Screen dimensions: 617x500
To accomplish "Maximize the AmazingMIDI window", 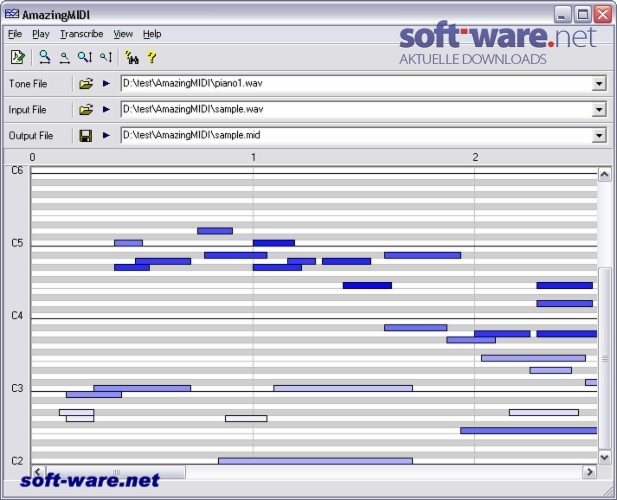I will (x=583, y=15).
